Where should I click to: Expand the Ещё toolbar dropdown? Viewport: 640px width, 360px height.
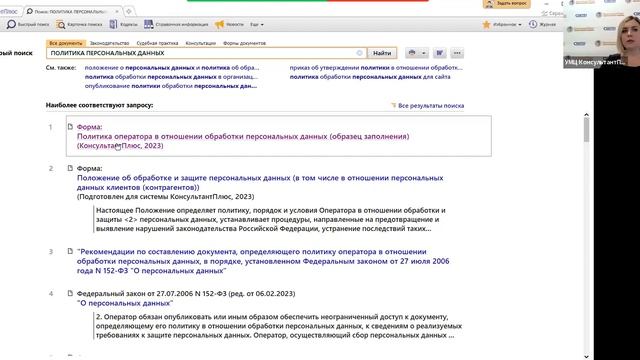coord(256,24)
